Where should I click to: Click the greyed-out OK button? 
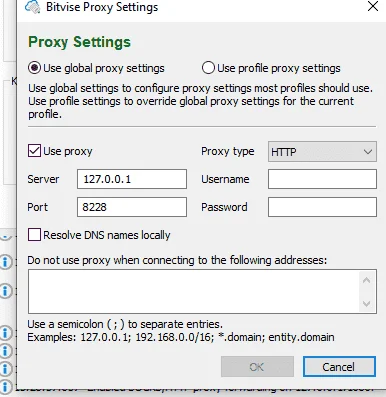(257, 367)
